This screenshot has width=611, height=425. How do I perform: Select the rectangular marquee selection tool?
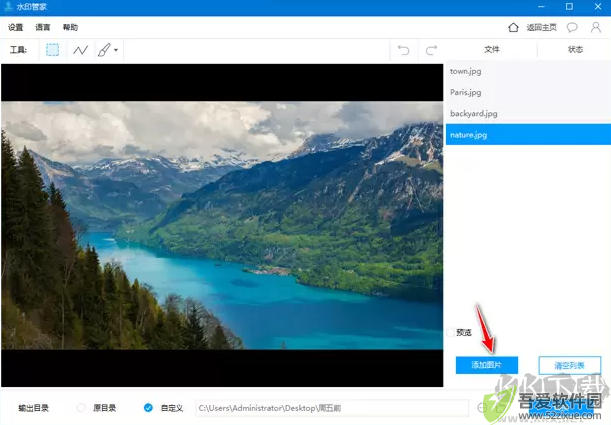[53, 50]
